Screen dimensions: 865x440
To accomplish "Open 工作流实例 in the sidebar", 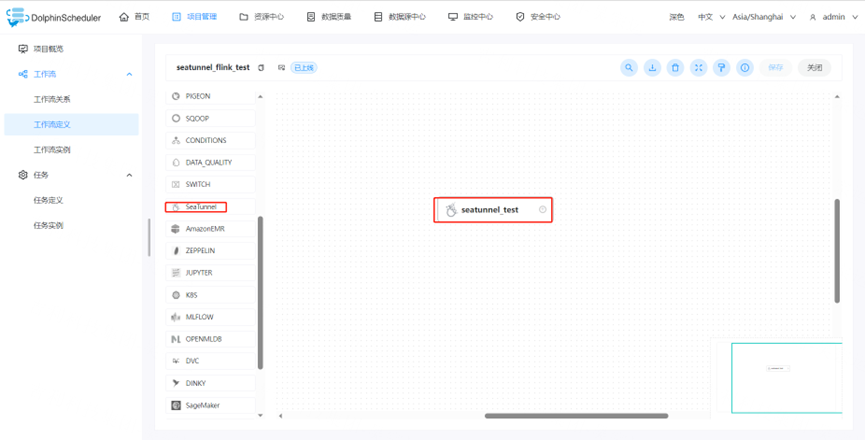I will click(x=71, y=149).
